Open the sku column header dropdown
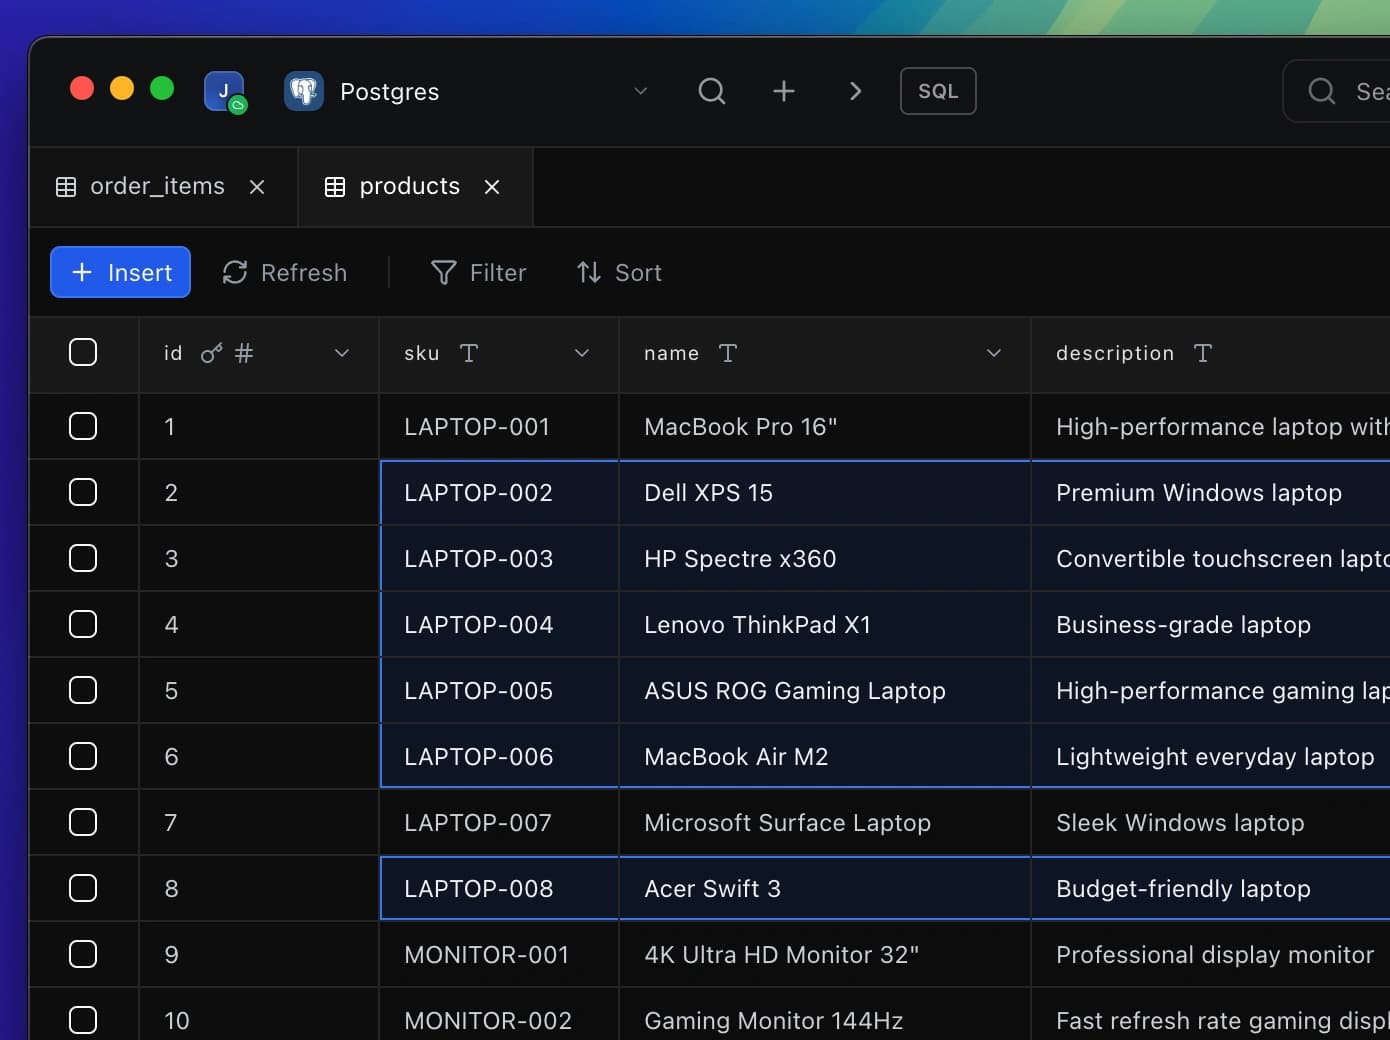 click(582, 353)
